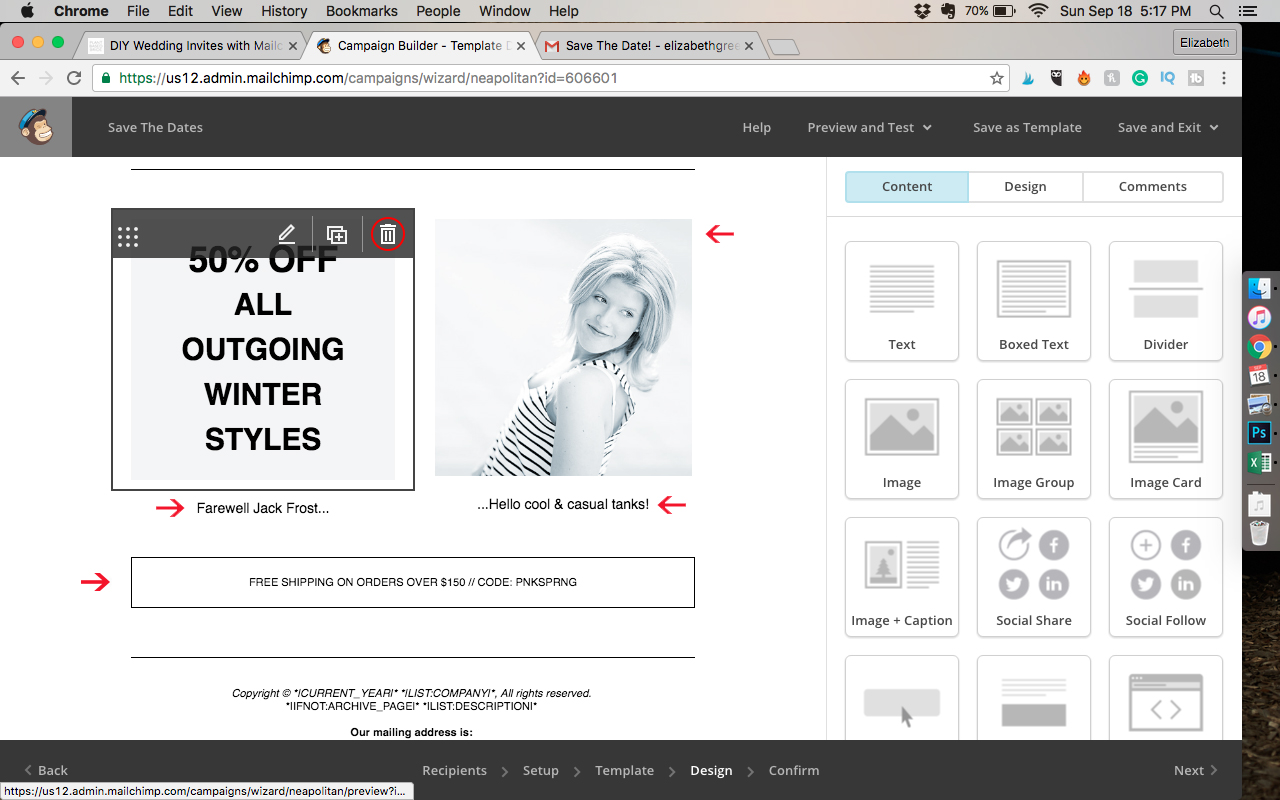Switch to the Design tab in the sidebar

click(x=1025, y=187)
